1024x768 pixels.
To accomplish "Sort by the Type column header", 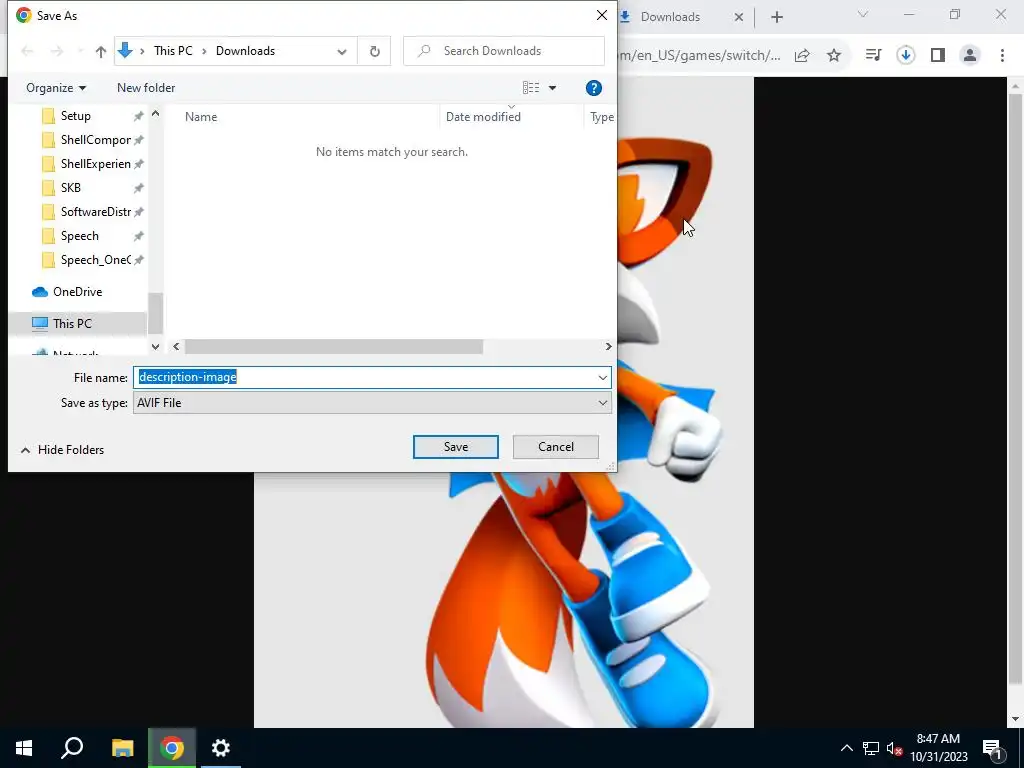I will (601, 117).
